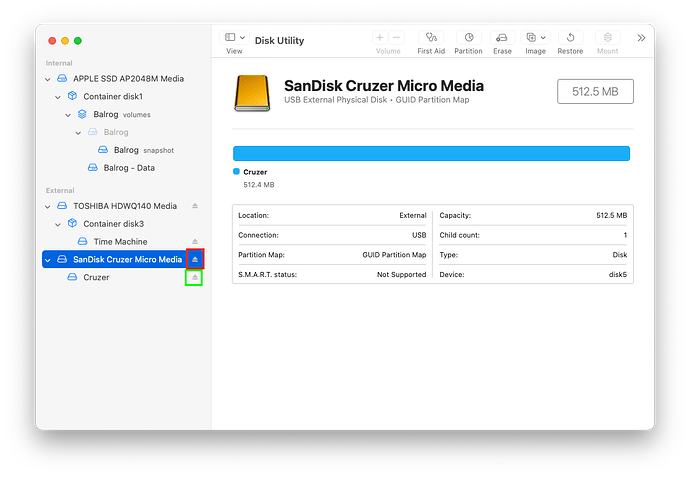The image size is (690, 477).
Task: Select Container disk1 in sidebar
Action: point(123,96)
